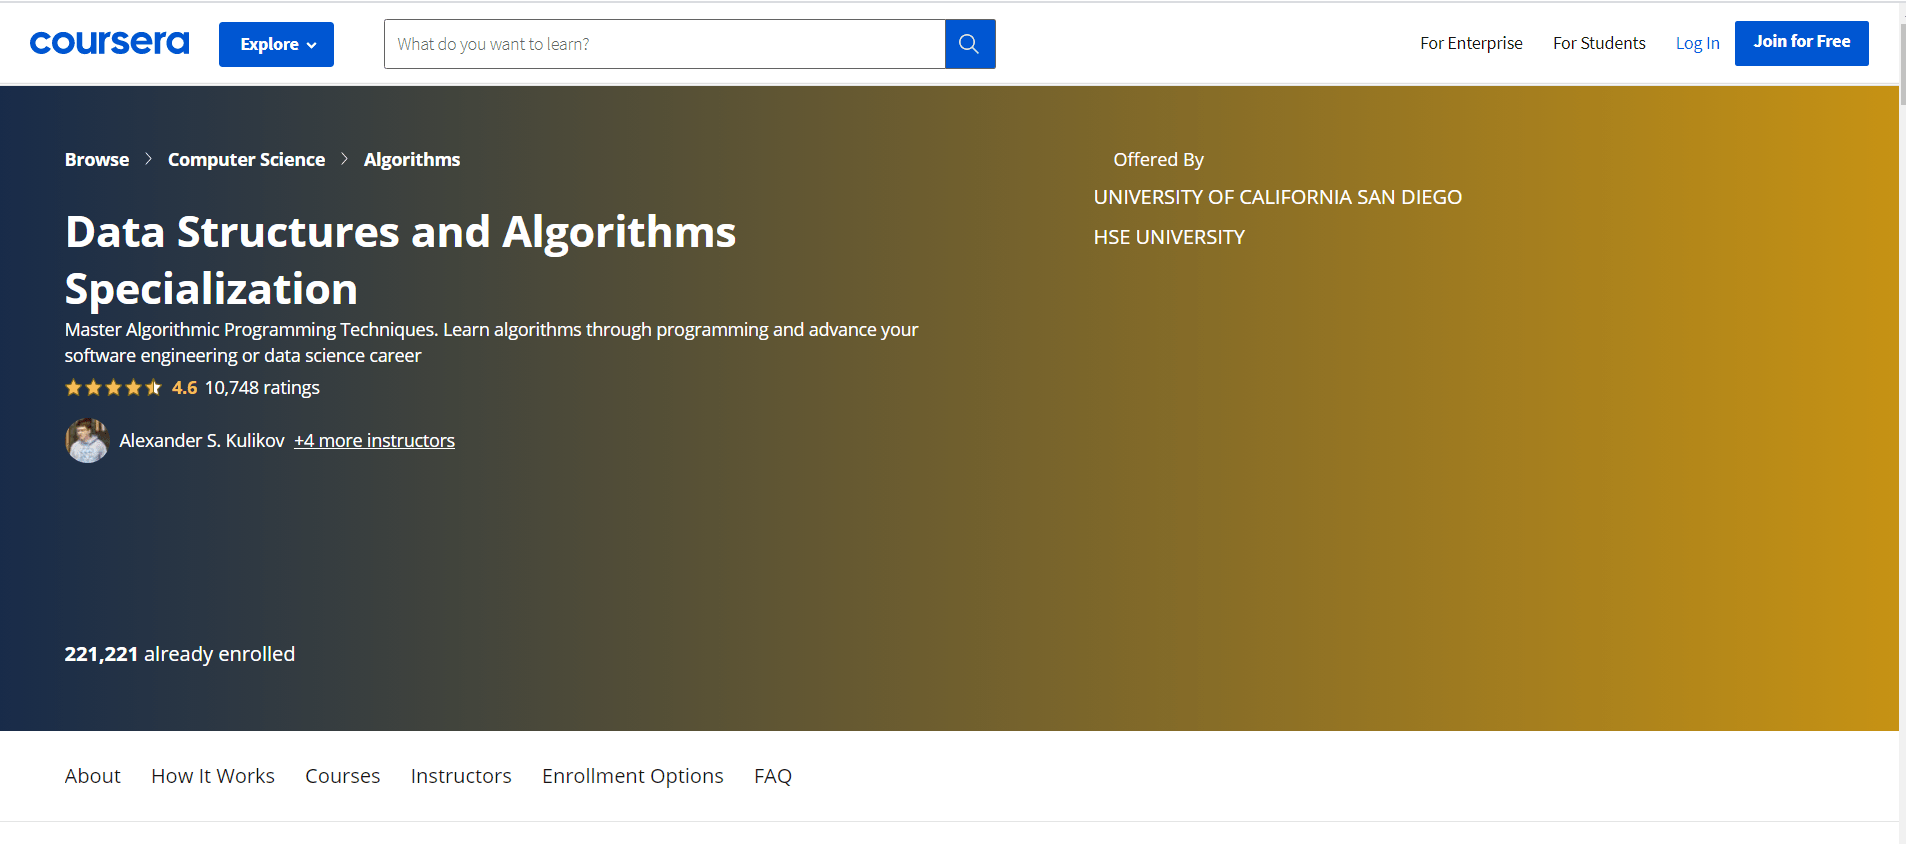This screenshot has width=1906, height=844.
Task: Click HSE University text
Action: point(1169,237)
